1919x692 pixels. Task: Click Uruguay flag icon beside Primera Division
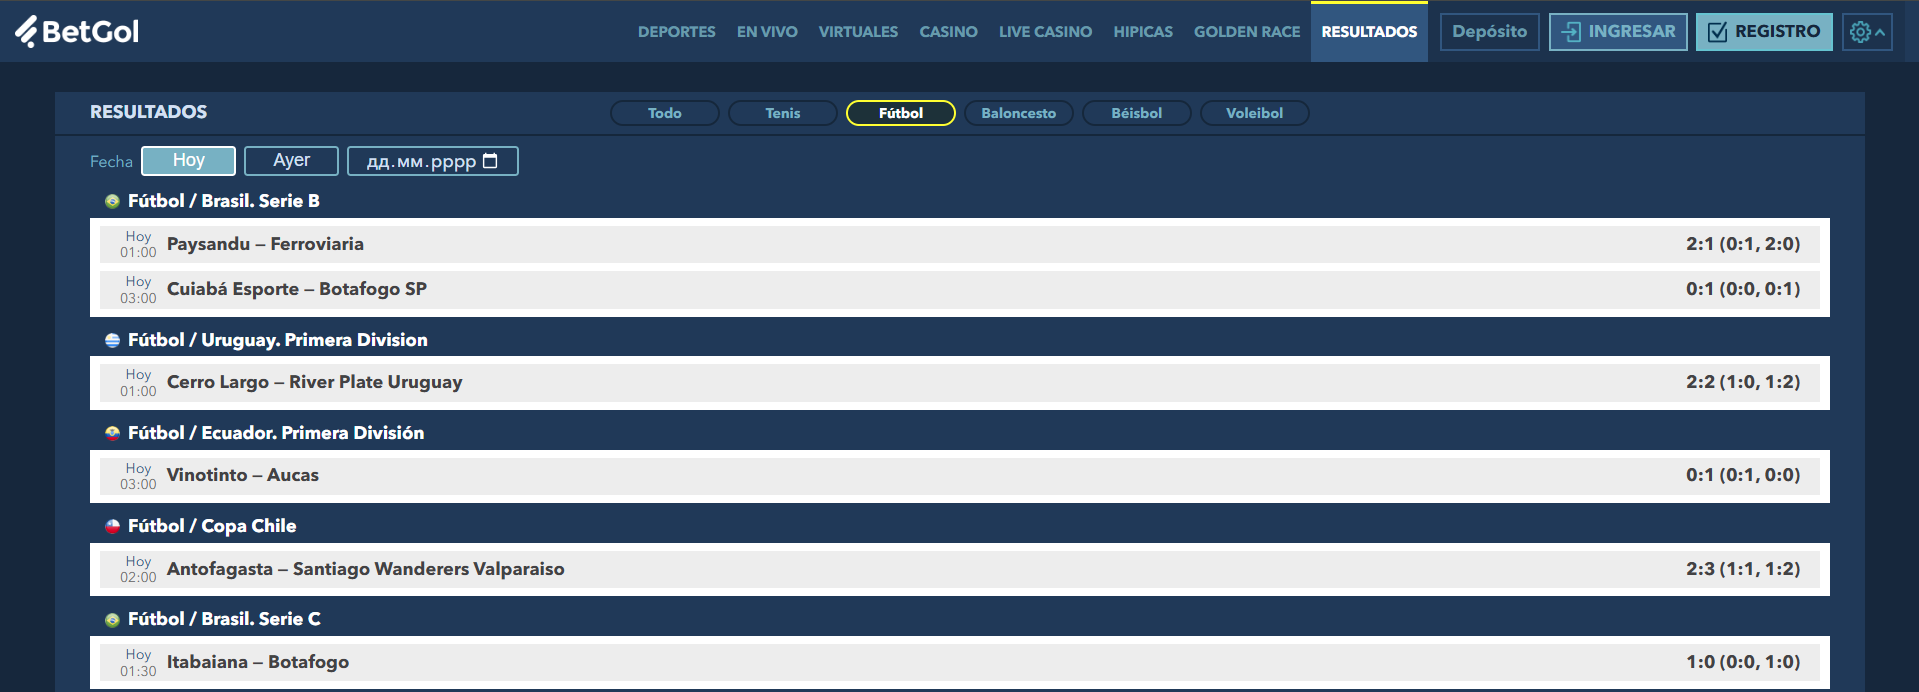coord(112,340)
